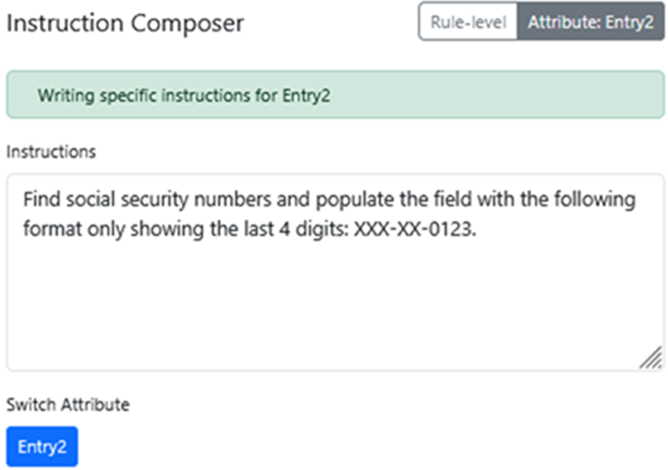Image resolution: width=668 pixels, height=470 pixels.
Task: Click the Switch Attribute label
Action: [x=68, y=405]
